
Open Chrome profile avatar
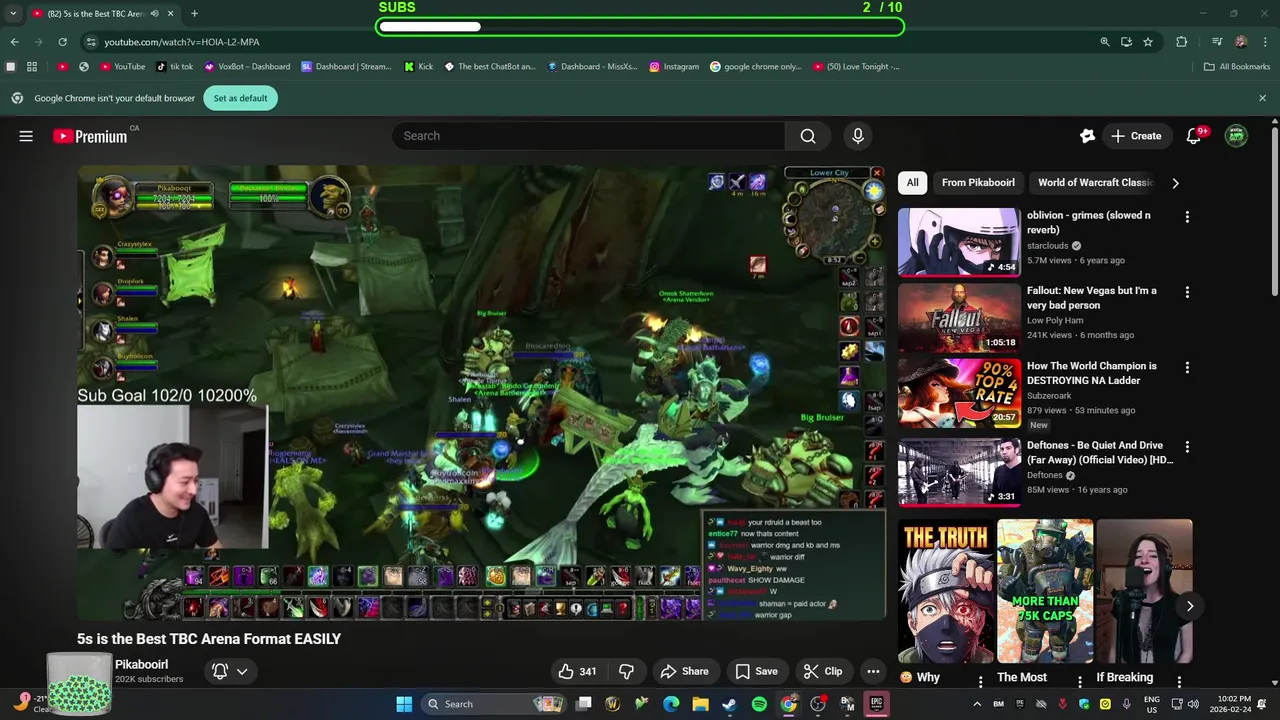[x=1241, y=42]
